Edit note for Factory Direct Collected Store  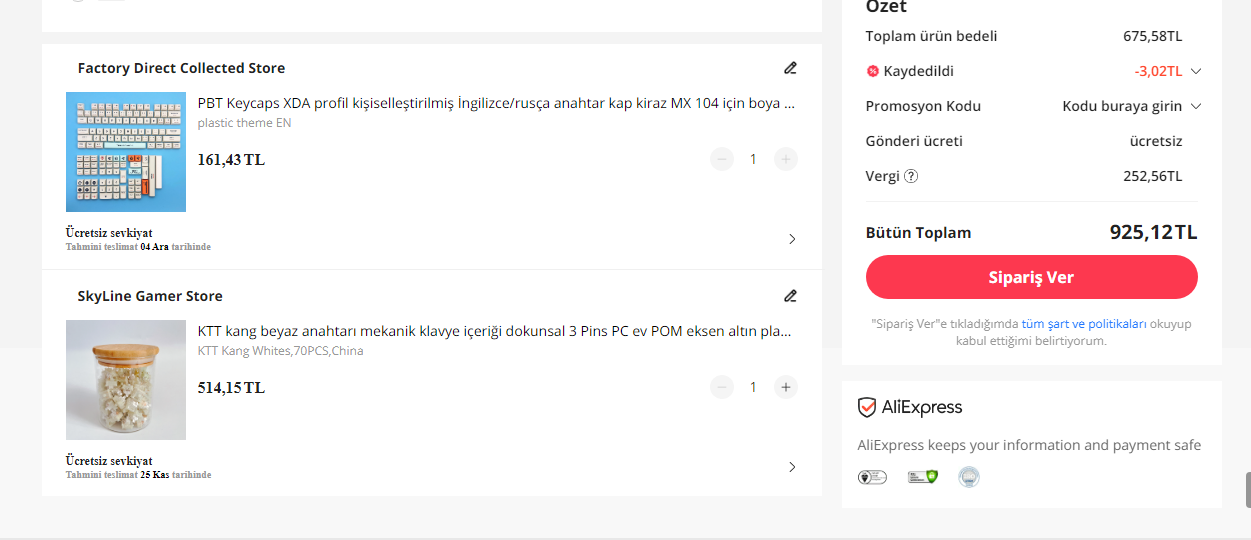point(790,68)
